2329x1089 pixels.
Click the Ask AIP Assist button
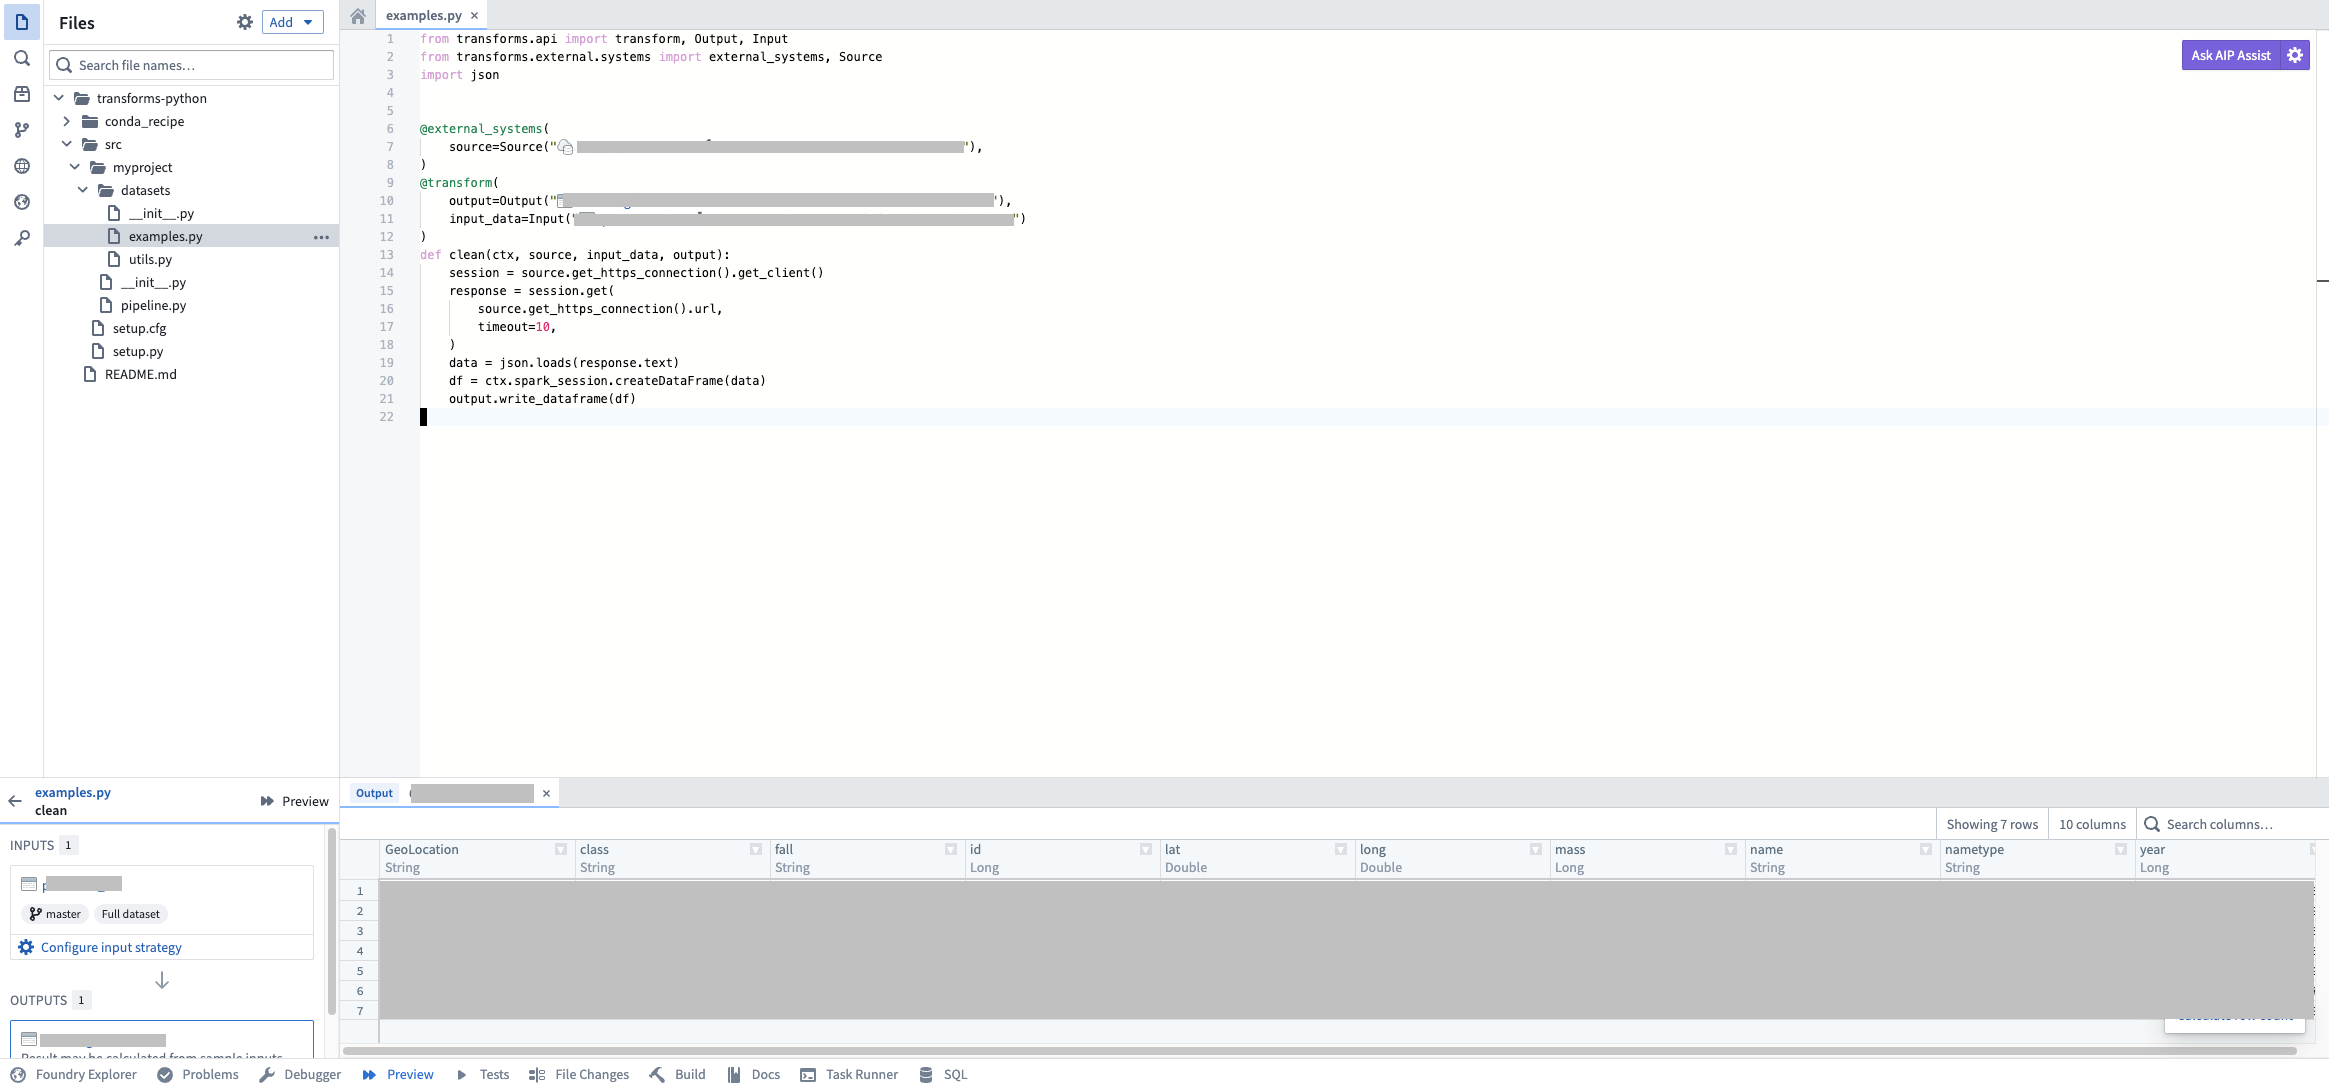point(2231,55)
